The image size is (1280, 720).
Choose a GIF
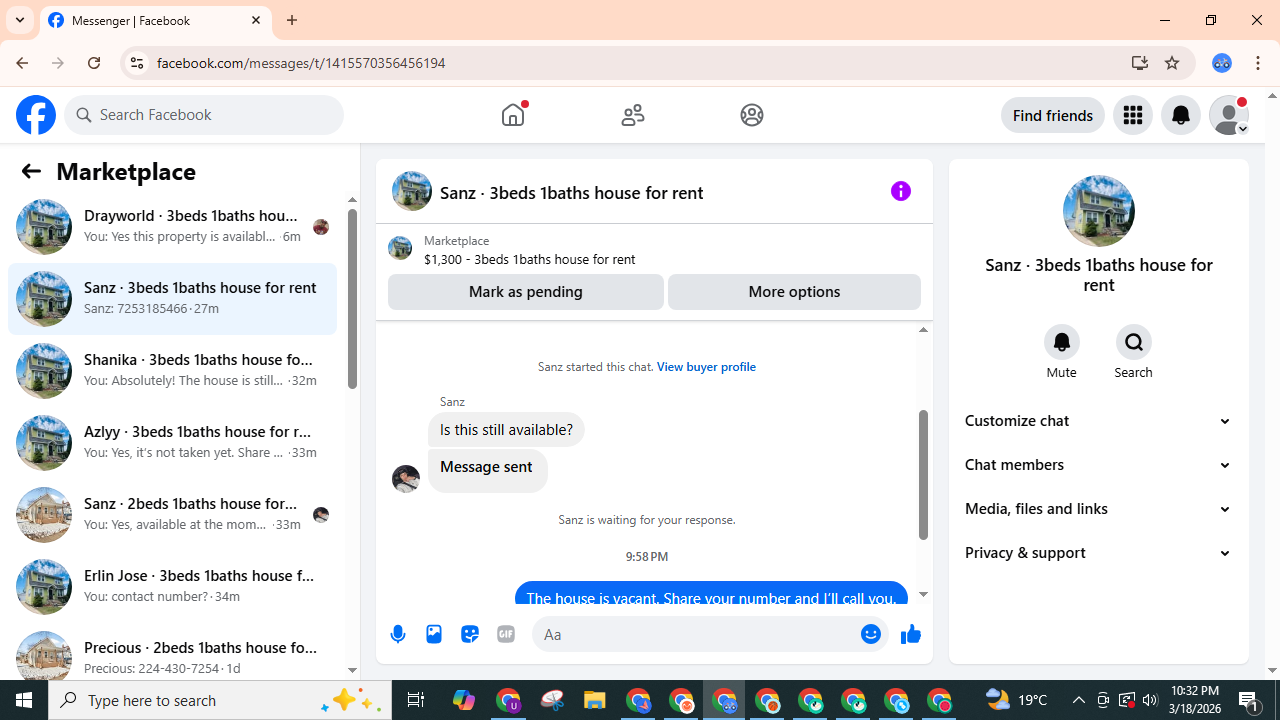506,634
